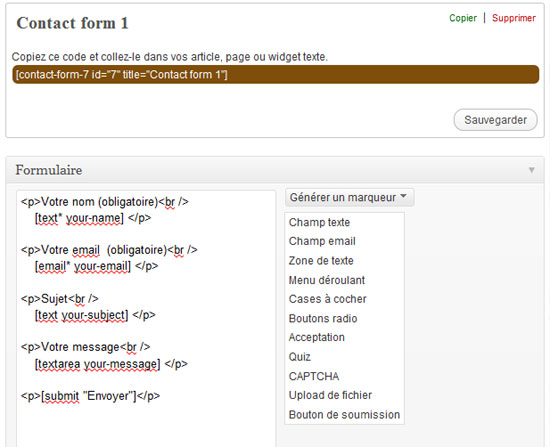Click the '<p>Sujet<br />' line
The height and width of the screenshot is (447, 550).
tap(60, 299)
